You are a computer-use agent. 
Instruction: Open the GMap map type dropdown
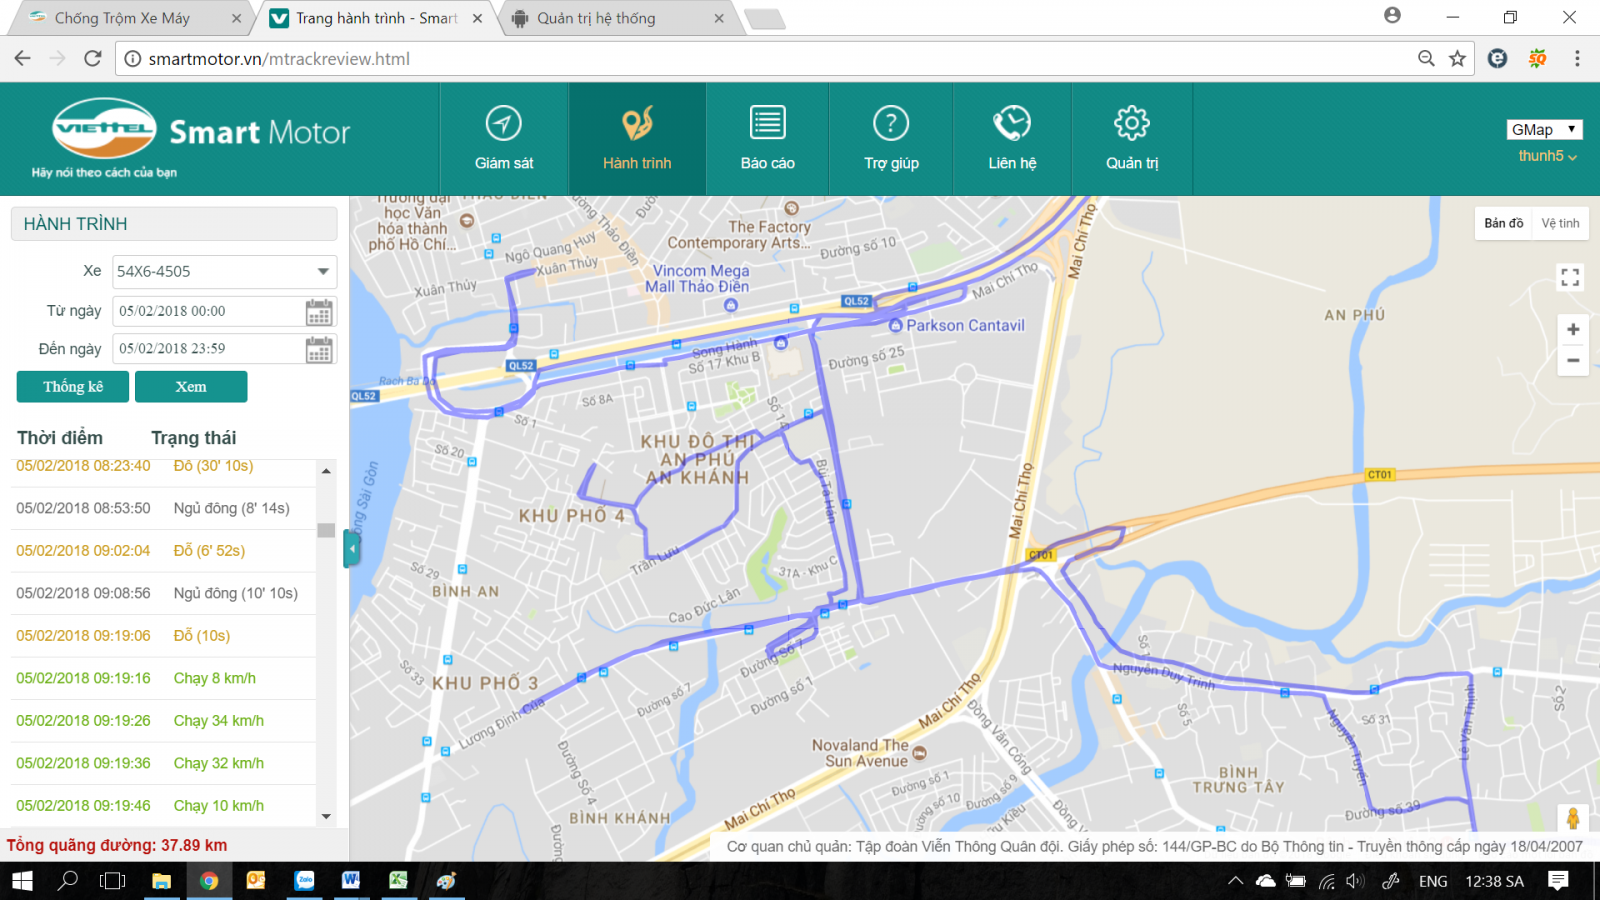click(x=1544, y=130)
